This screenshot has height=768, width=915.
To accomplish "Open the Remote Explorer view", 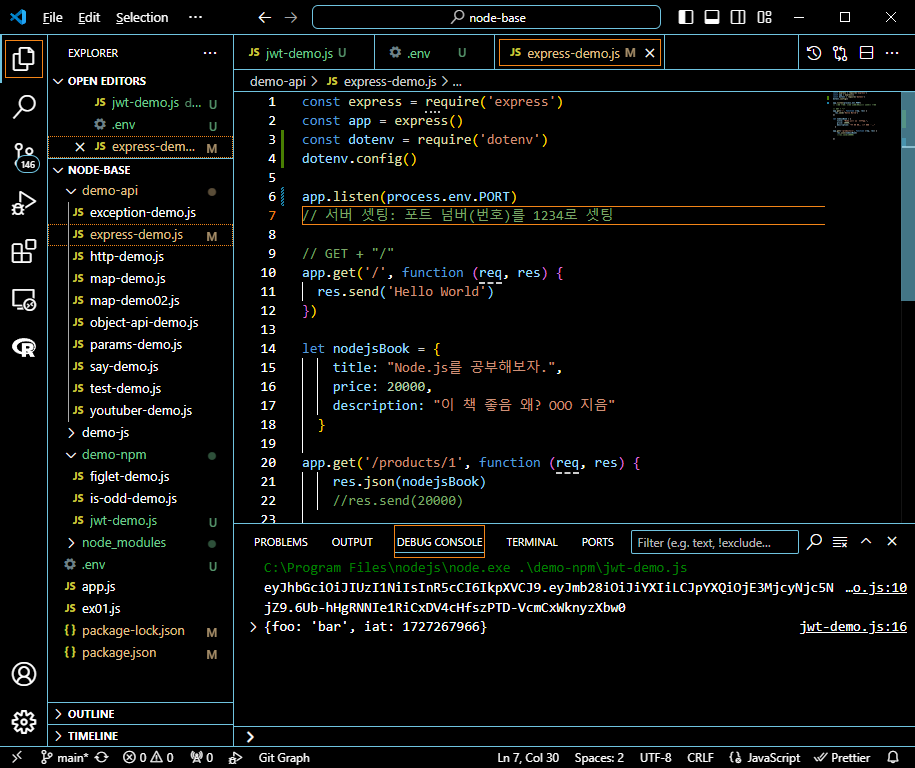I will tap(24, 300).
